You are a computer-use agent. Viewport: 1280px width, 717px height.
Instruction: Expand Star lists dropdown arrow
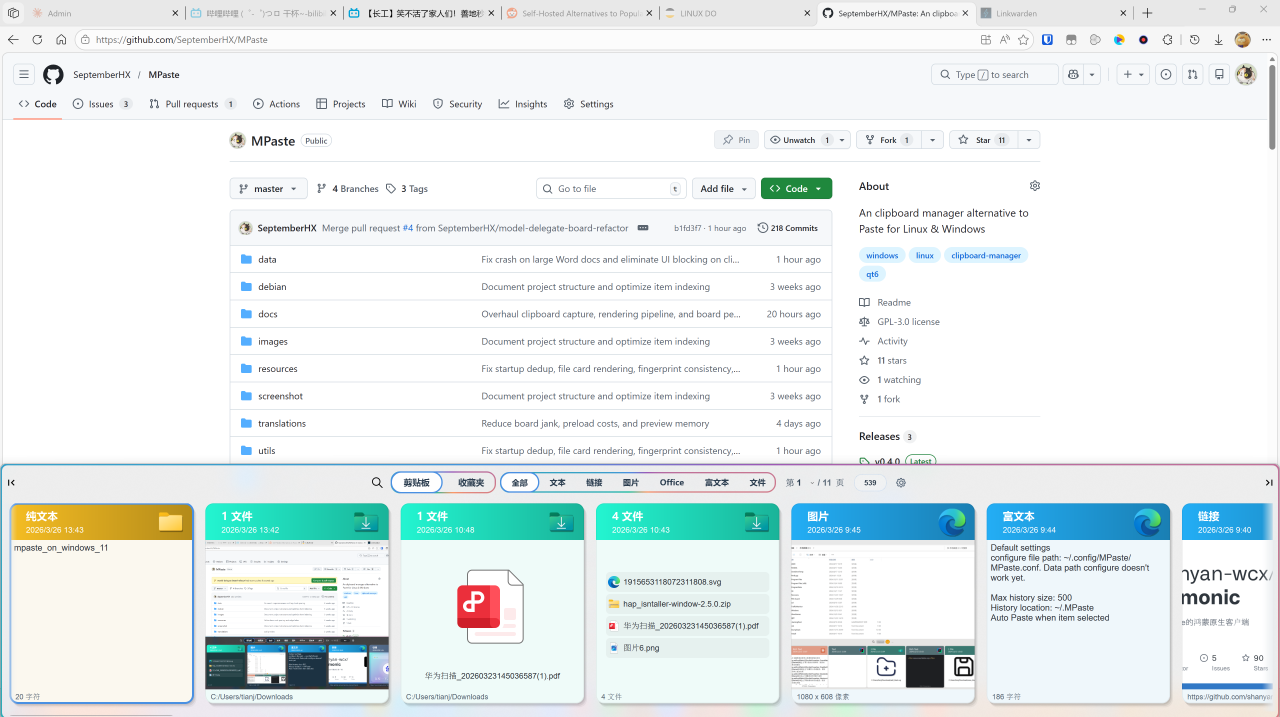click(x=1028, y=140)
